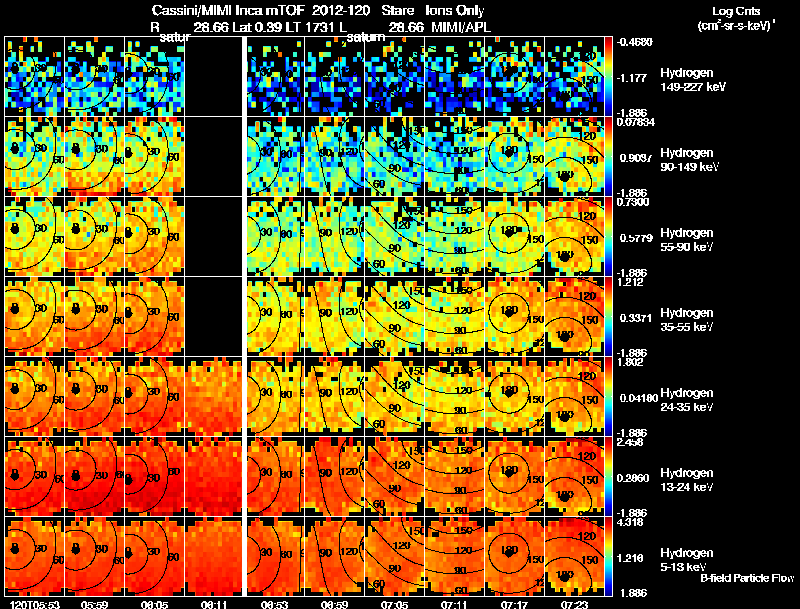Click the '120T05:53' time label
Viewport: 800px width, 609px height.
(35, 604)
